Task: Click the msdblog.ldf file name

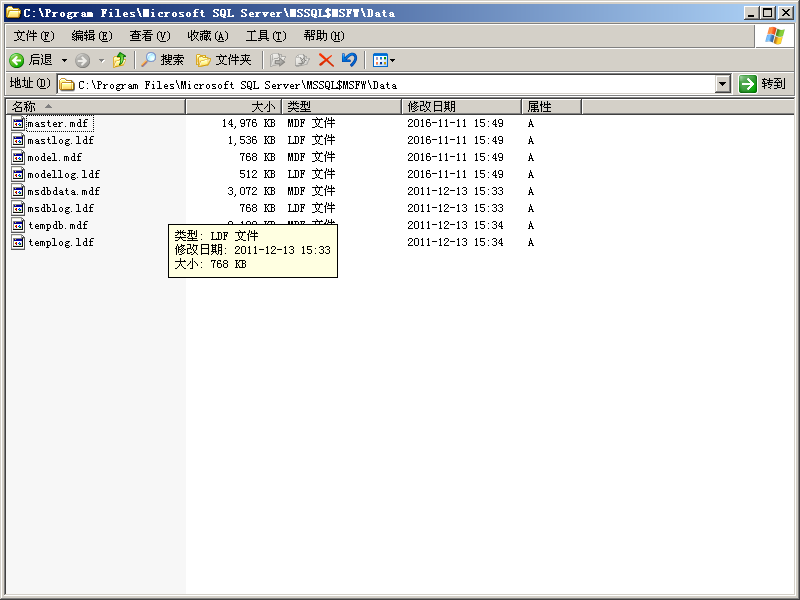Action: coord(61,208)
